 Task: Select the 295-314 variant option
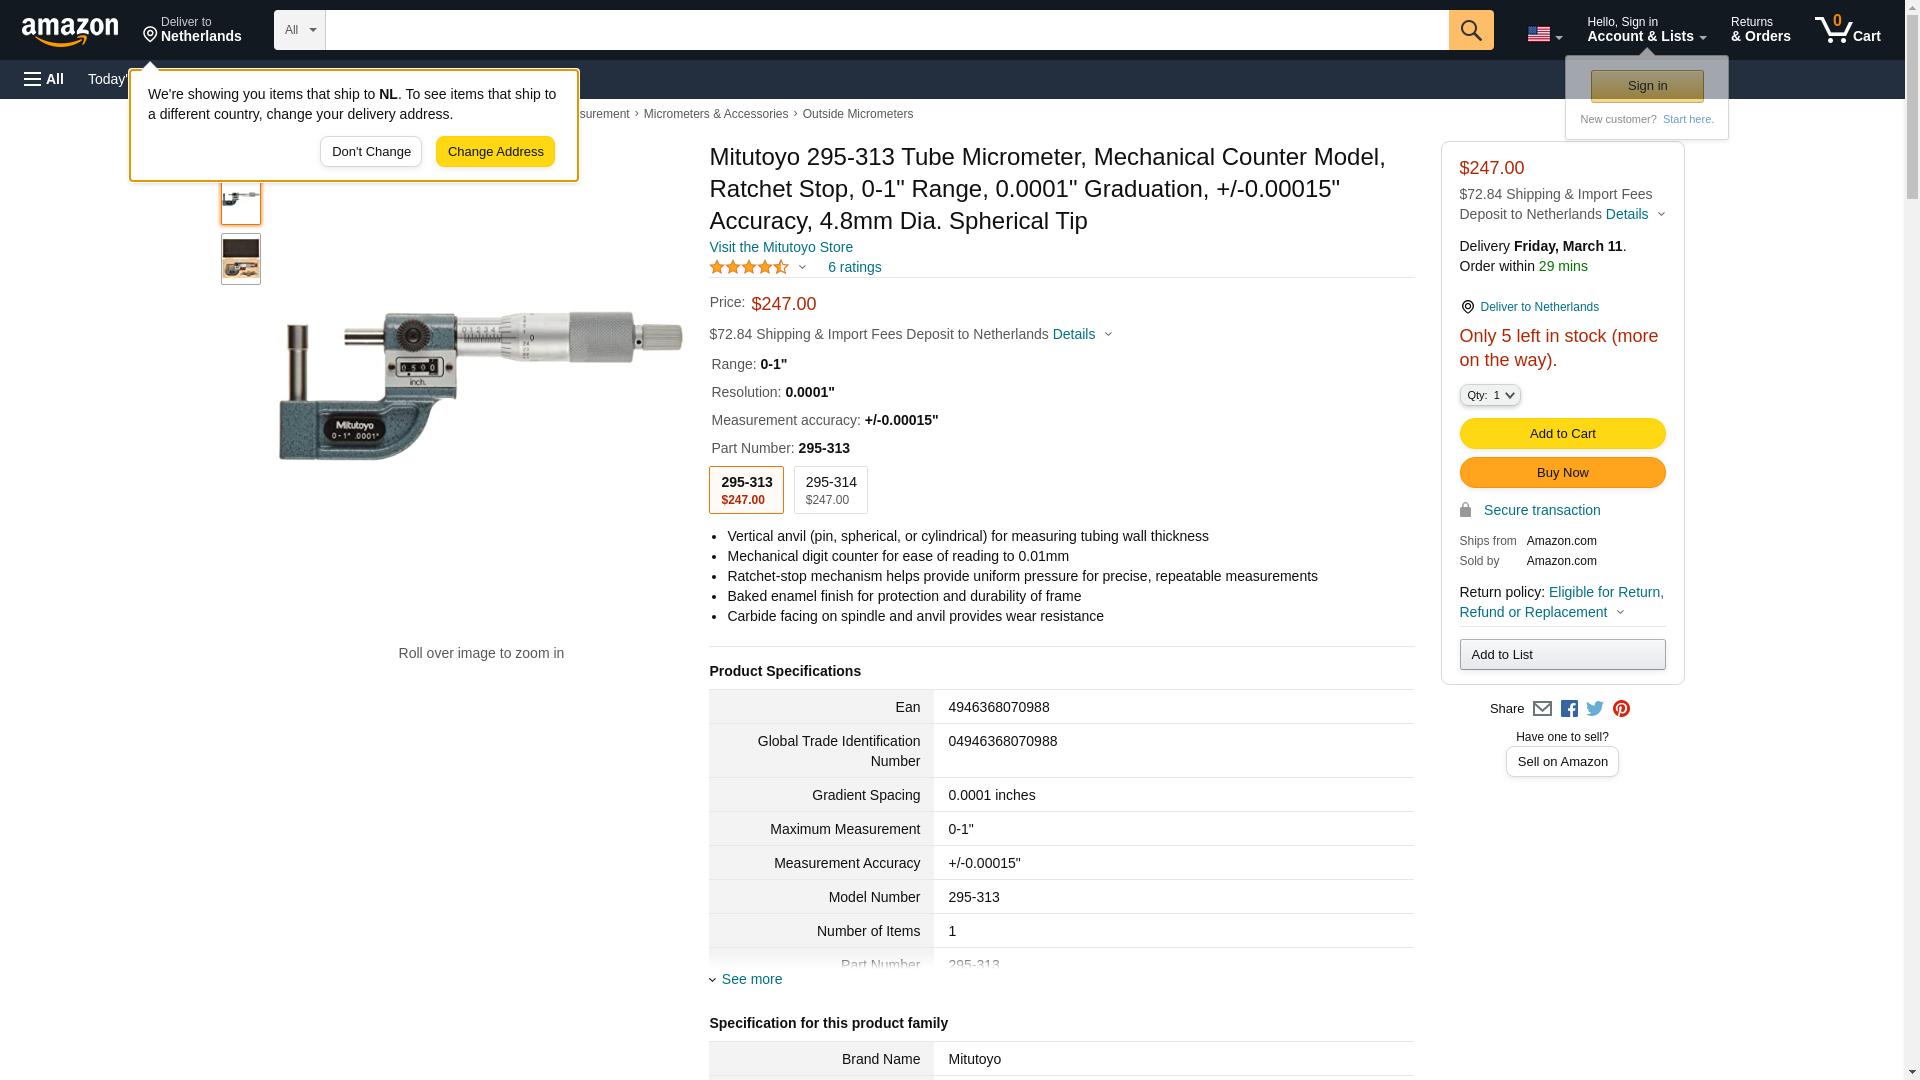[830, 490]
